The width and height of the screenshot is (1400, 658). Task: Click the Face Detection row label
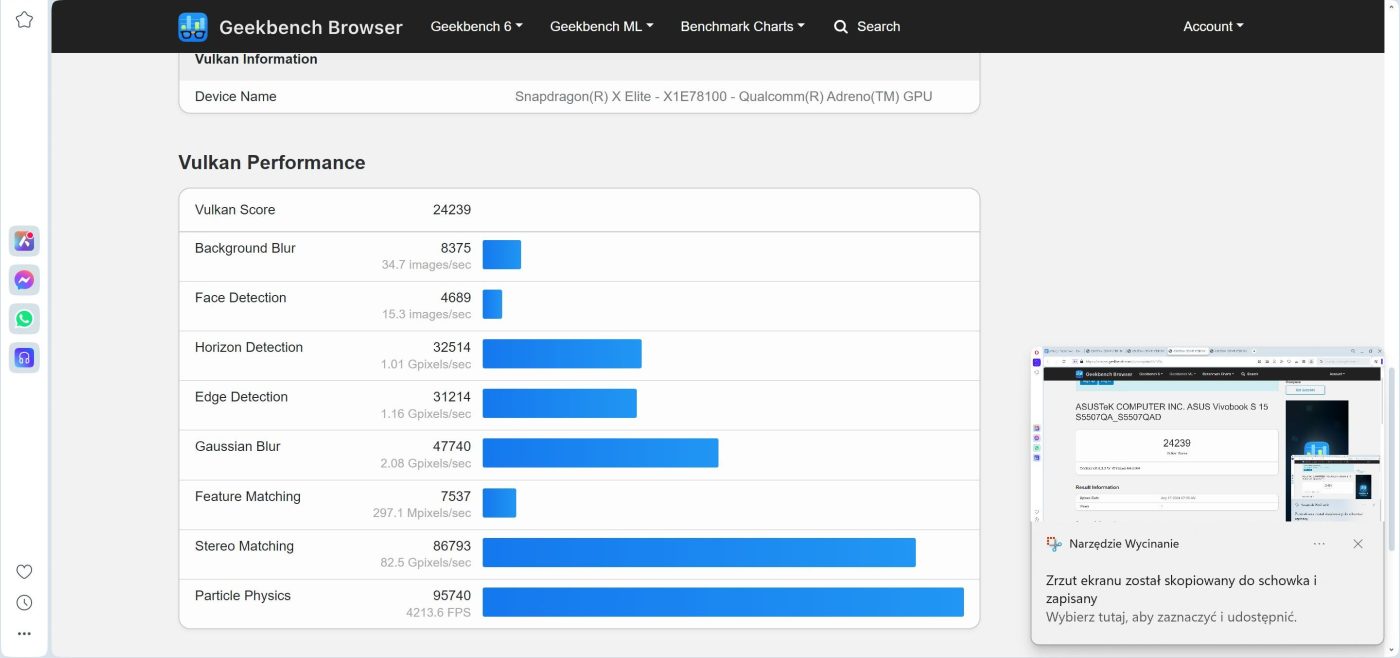(241, 298)
